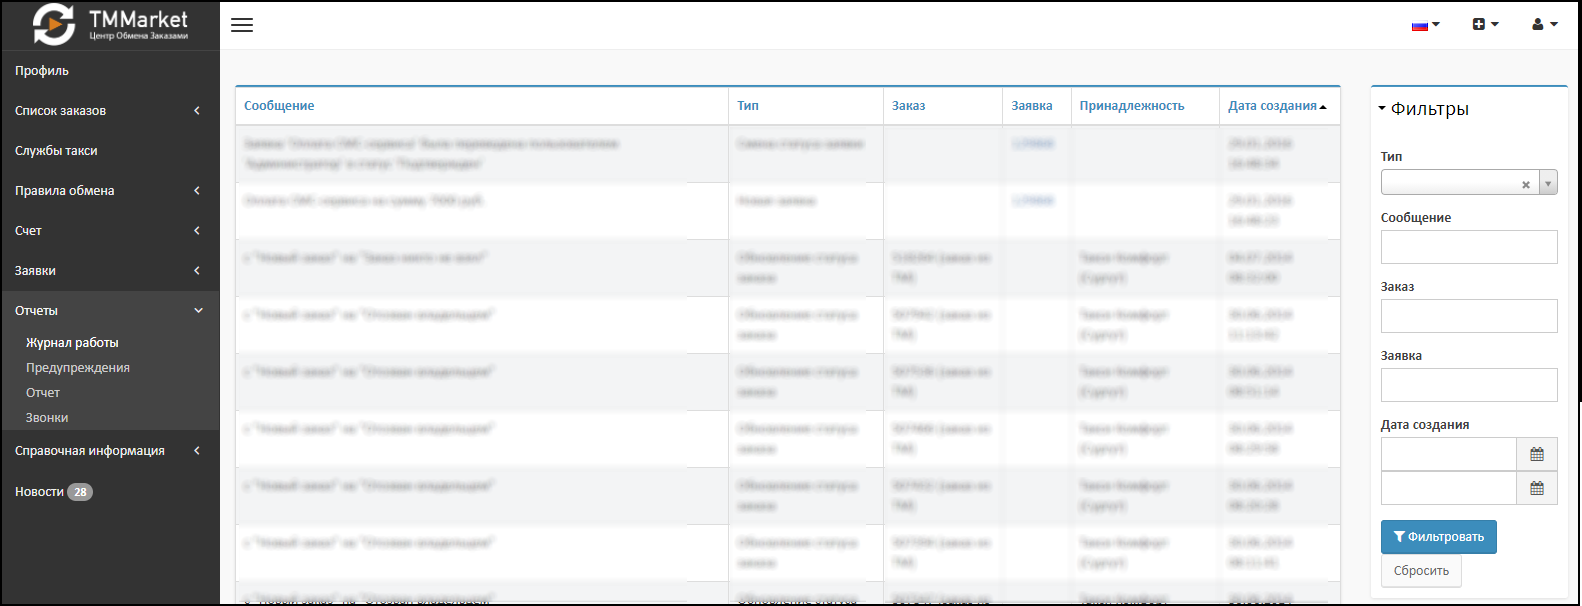Open the Новости menu item
This screenshot has width=1582, height=606.
(x=40, y=492)
